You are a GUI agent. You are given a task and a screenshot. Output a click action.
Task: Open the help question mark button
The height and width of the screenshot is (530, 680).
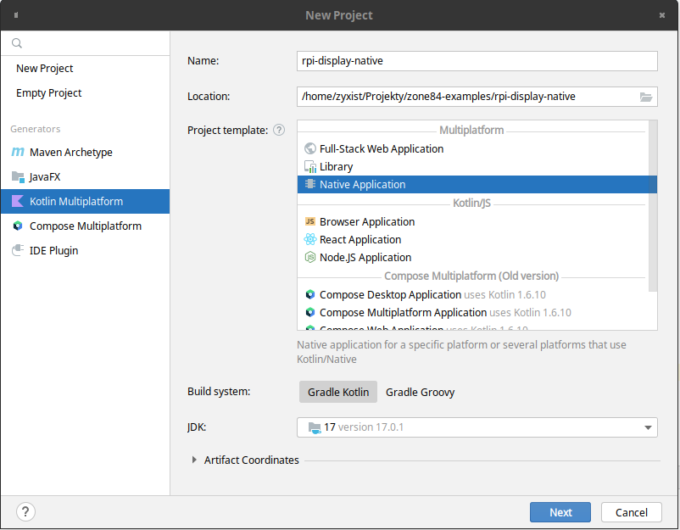pyautogui.click(x=26, y=511)
